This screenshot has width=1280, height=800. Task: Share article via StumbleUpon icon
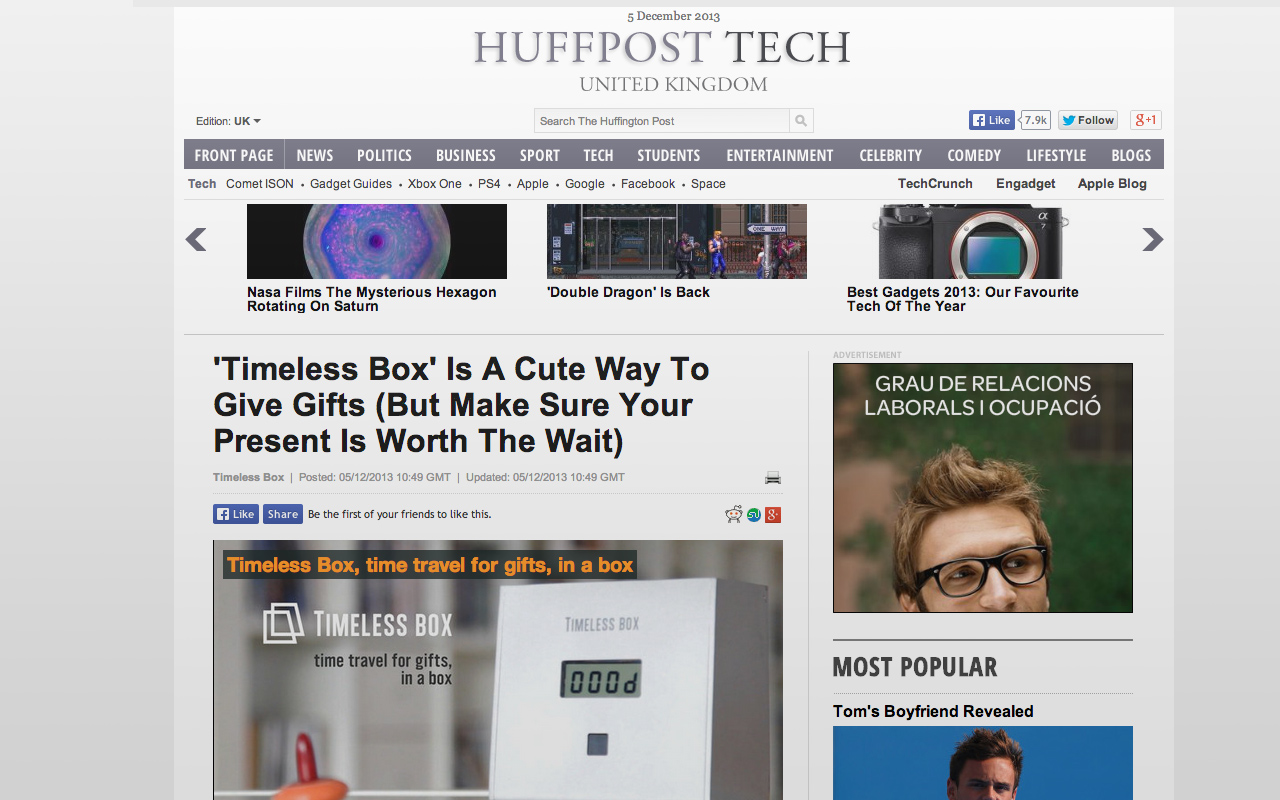754,514
